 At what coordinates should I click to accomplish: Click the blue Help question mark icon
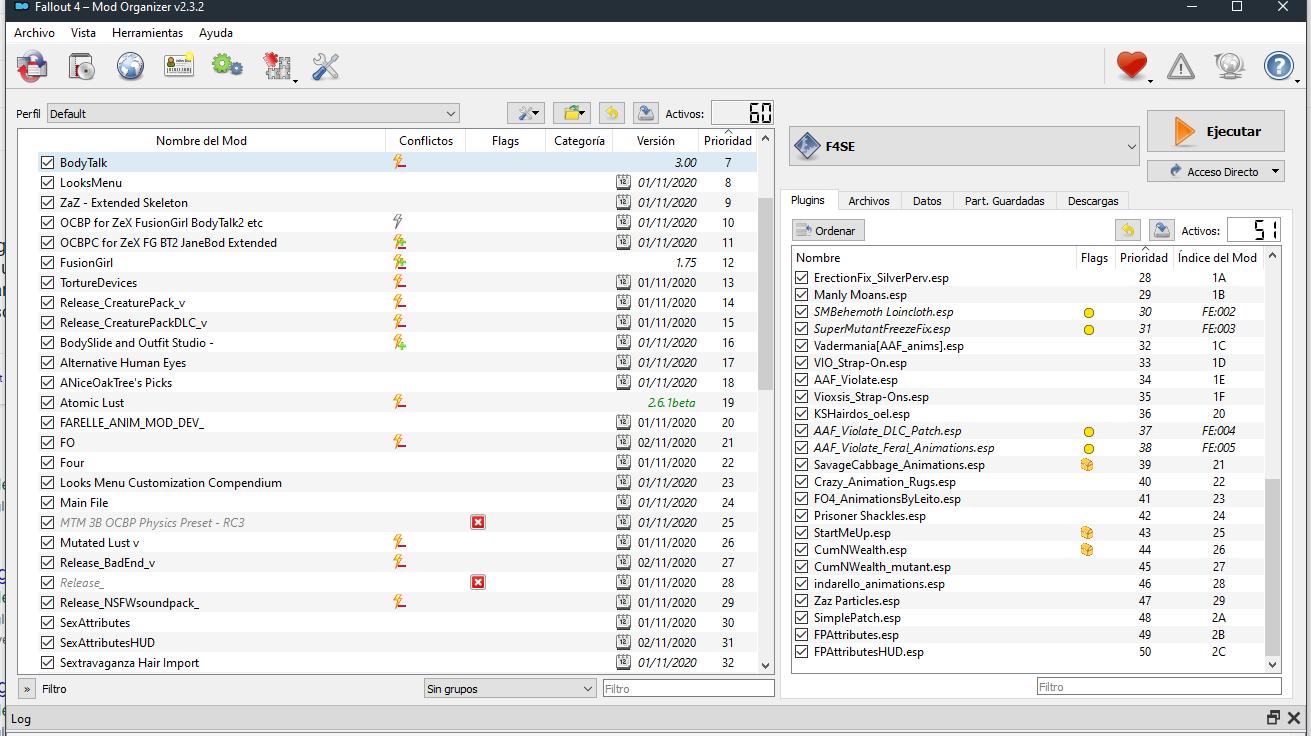(x=1279, y=67)
